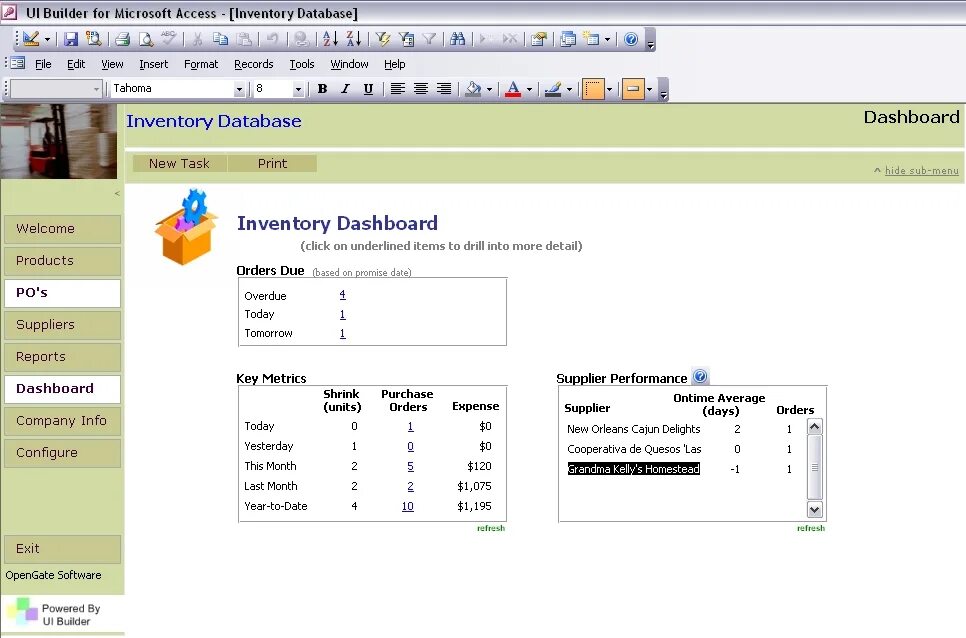Click the New Task button
Image resolution: width=966 pixels, height=638 pixels.
[x=179, y=163]
